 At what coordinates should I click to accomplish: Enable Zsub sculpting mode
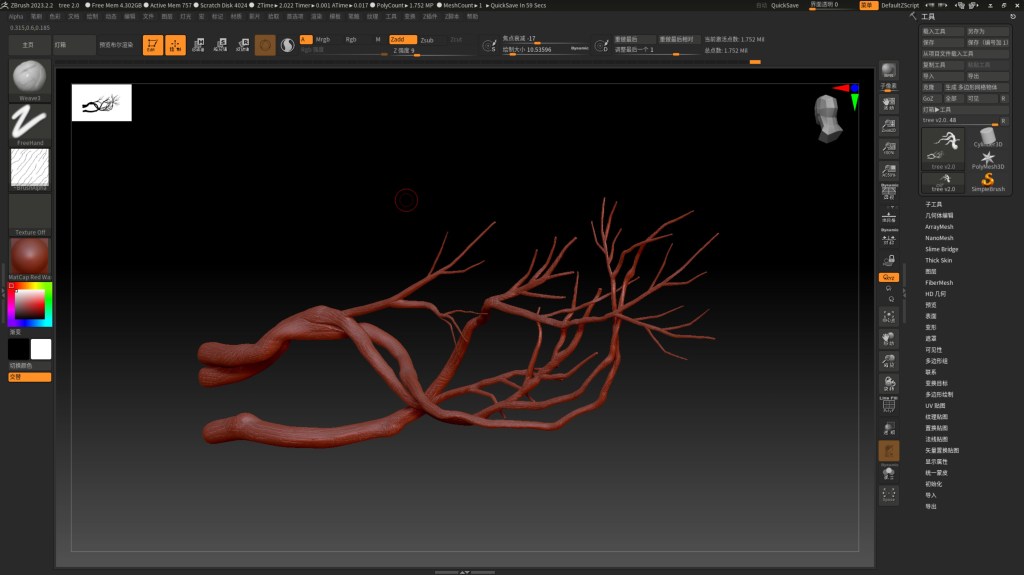coord(427,39)
